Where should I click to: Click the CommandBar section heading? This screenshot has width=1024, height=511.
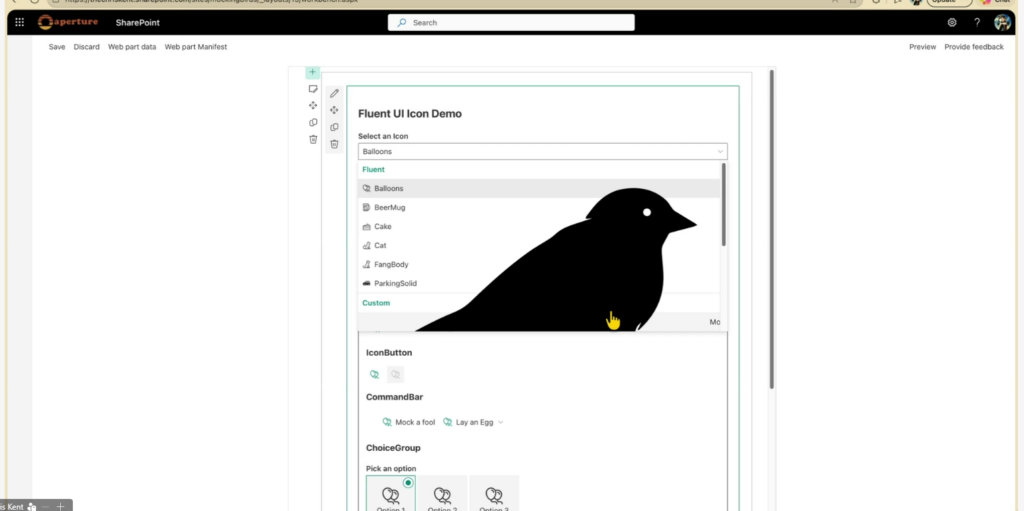coord(394,397)
